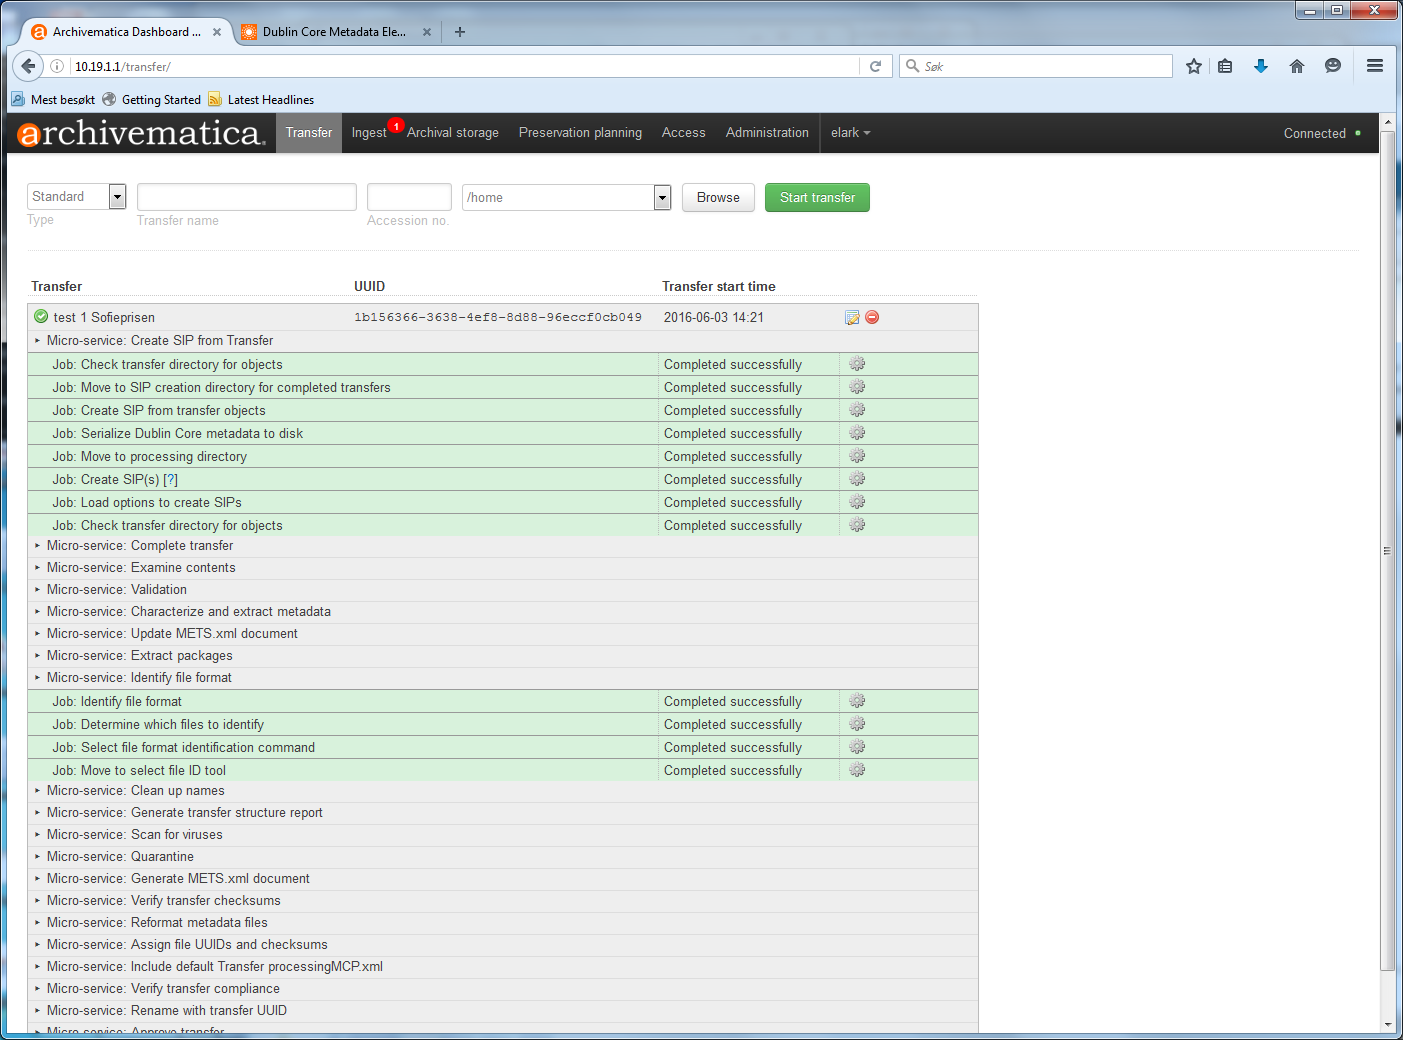
Task: Open Mest besøkt bookmark
Action: [x=53, y=99]
